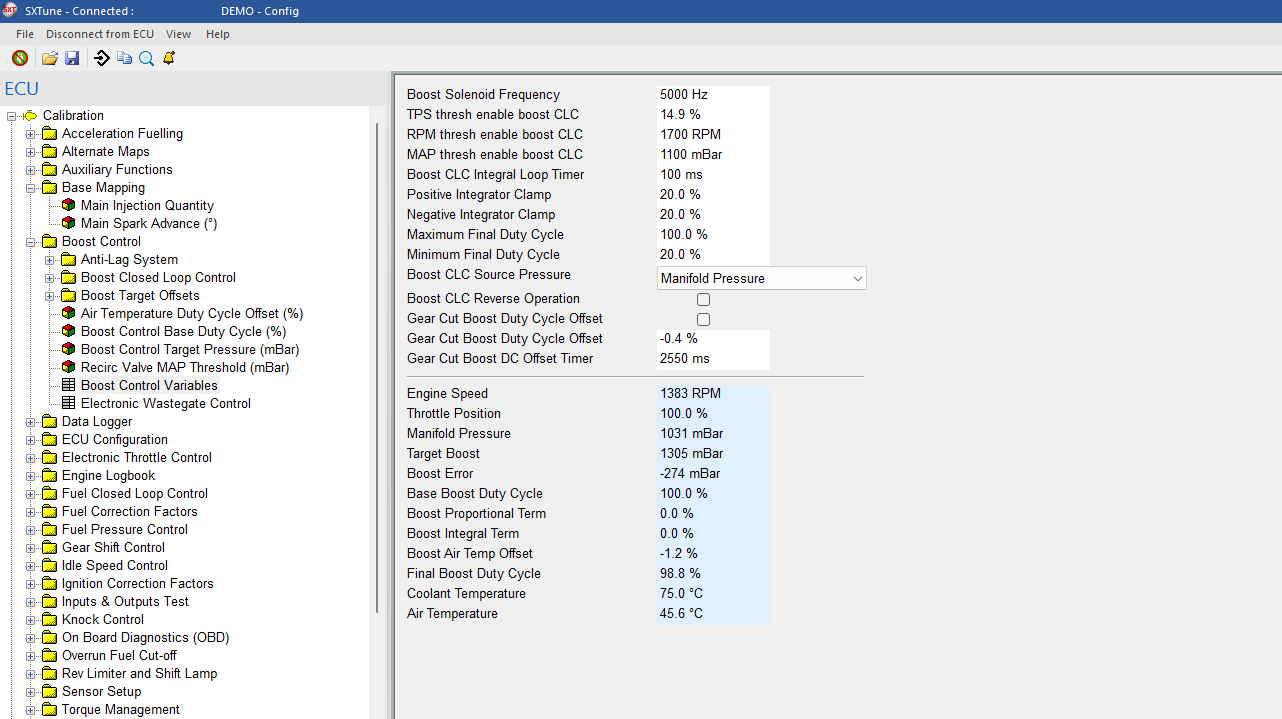
Task: Click Positive Integrator Clamp value field
Action: tap(714, 194)
